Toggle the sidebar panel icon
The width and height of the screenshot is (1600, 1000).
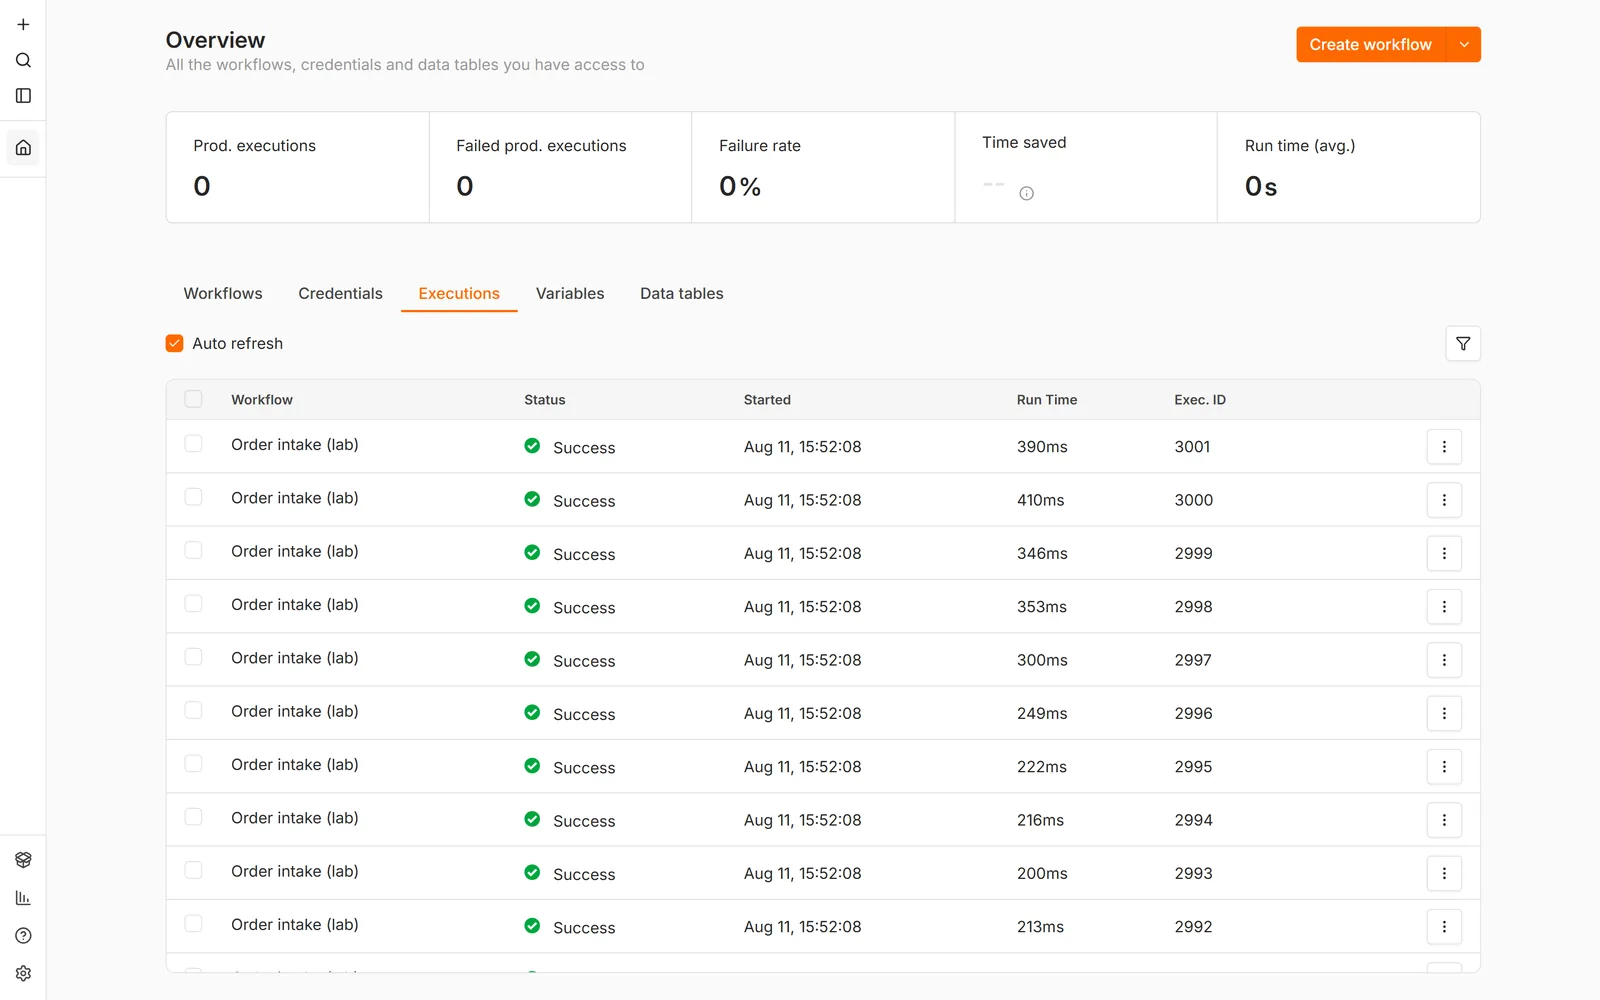pyautogui.click(x=23, y=96)
